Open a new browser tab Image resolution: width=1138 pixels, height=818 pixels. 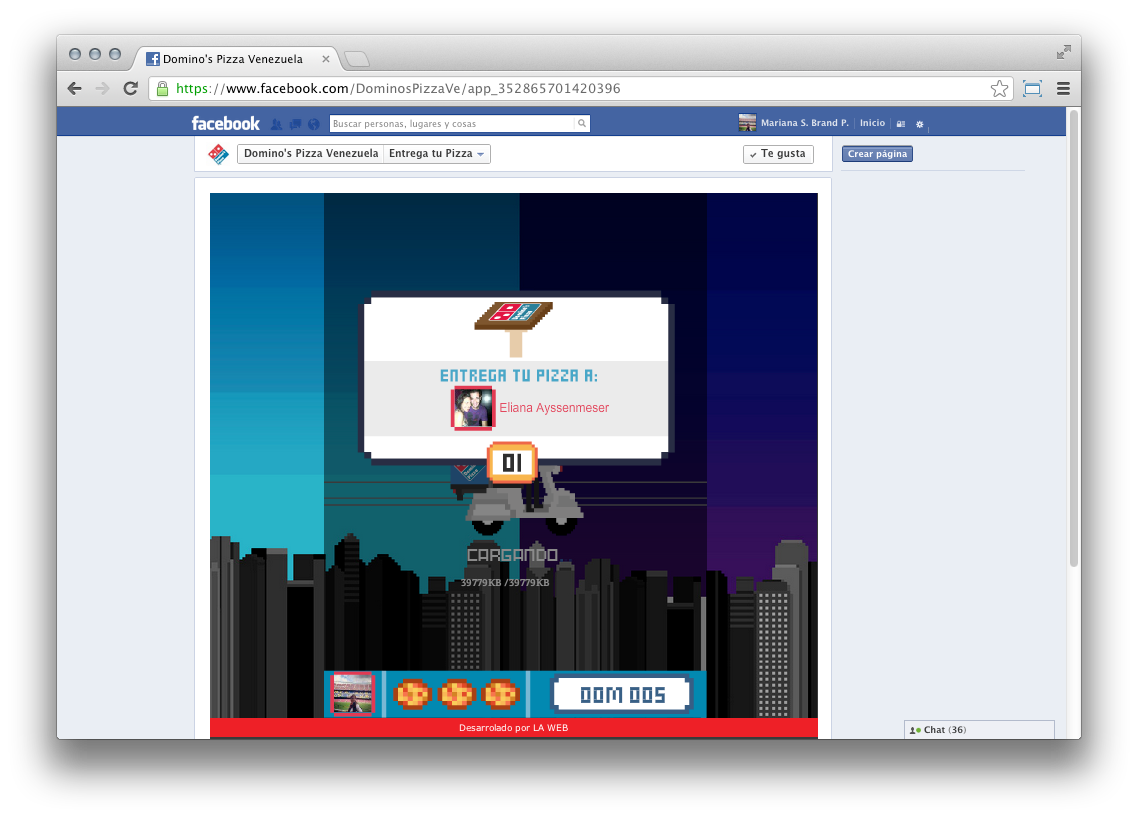coord(356,59)
